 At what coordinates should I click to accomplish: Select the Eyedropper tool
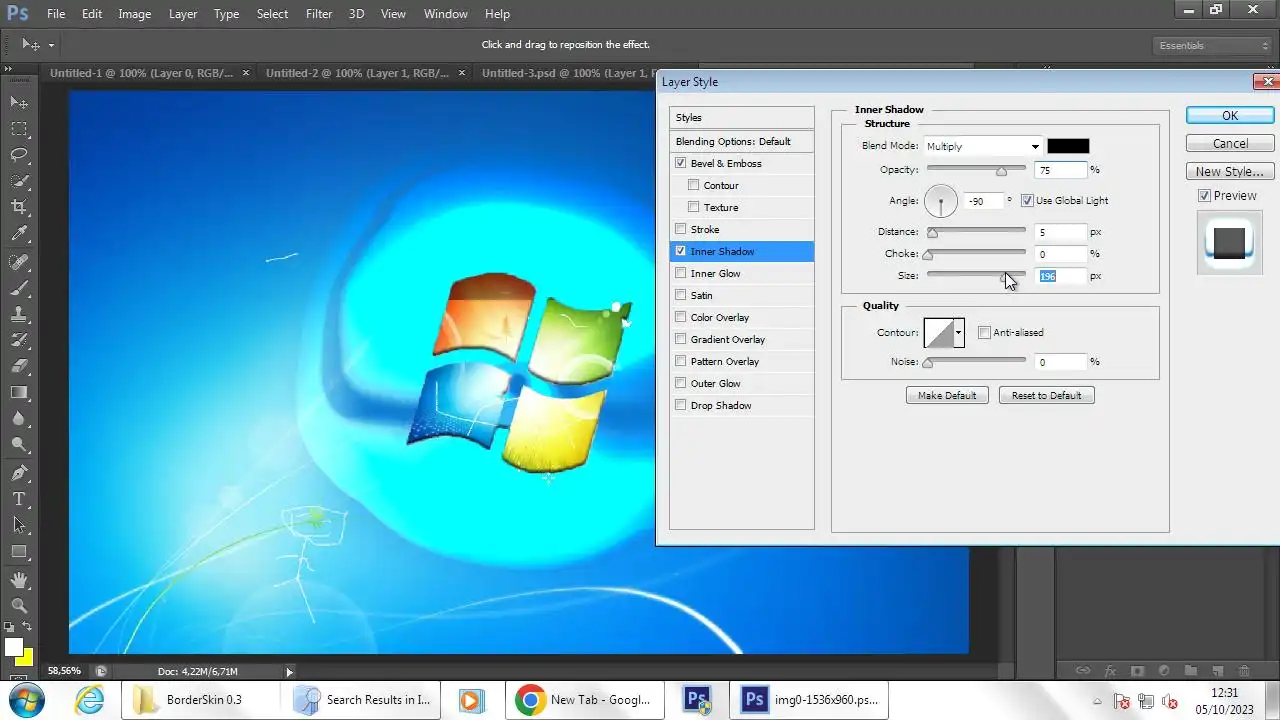tap(19, 234)
